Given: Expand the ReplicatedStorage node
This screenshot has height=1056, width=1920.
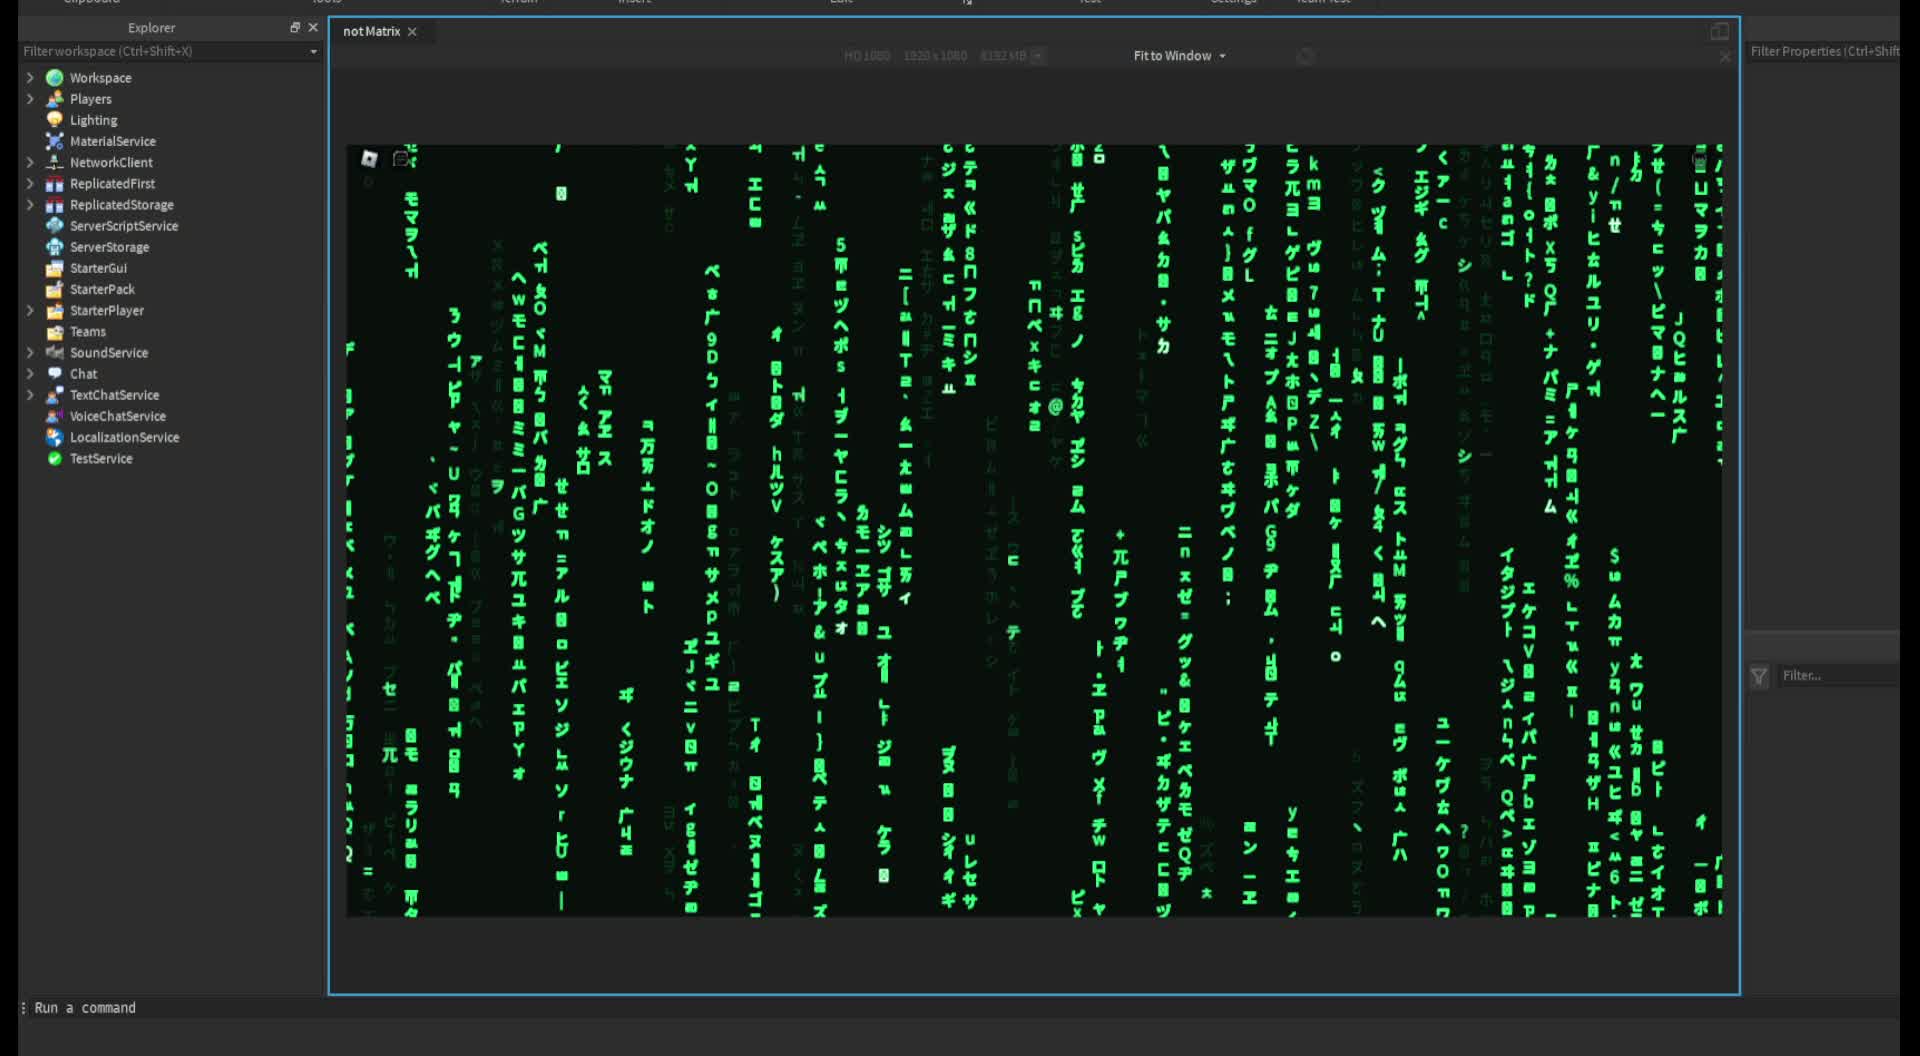Looking at the screenshot, I should click(x=29, y=204).
